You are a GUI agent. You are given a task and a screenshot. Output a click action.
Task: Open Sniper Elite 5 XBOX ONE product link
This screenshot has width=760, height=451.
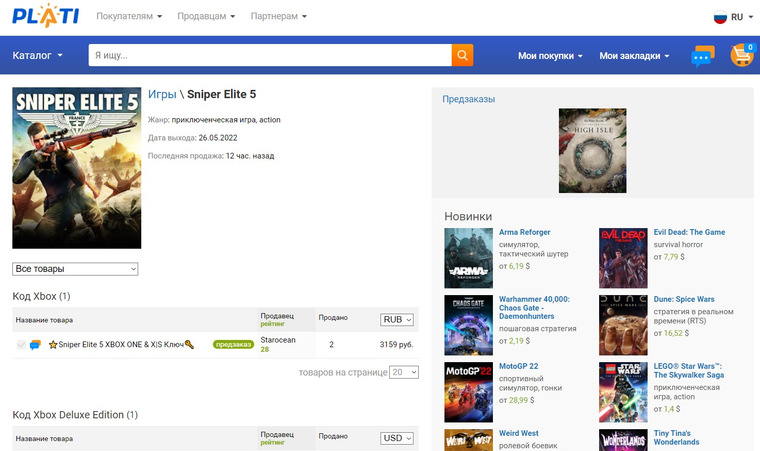point(121,345)
